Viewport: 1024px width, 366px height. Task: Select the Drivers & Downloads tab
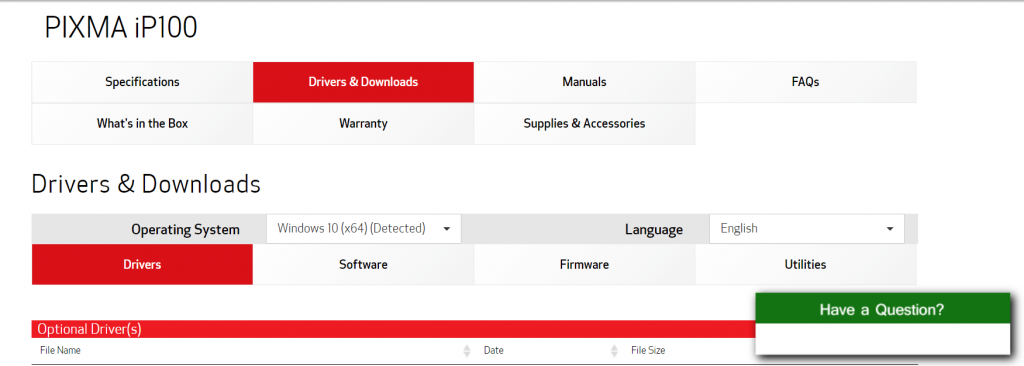[363, 82]
